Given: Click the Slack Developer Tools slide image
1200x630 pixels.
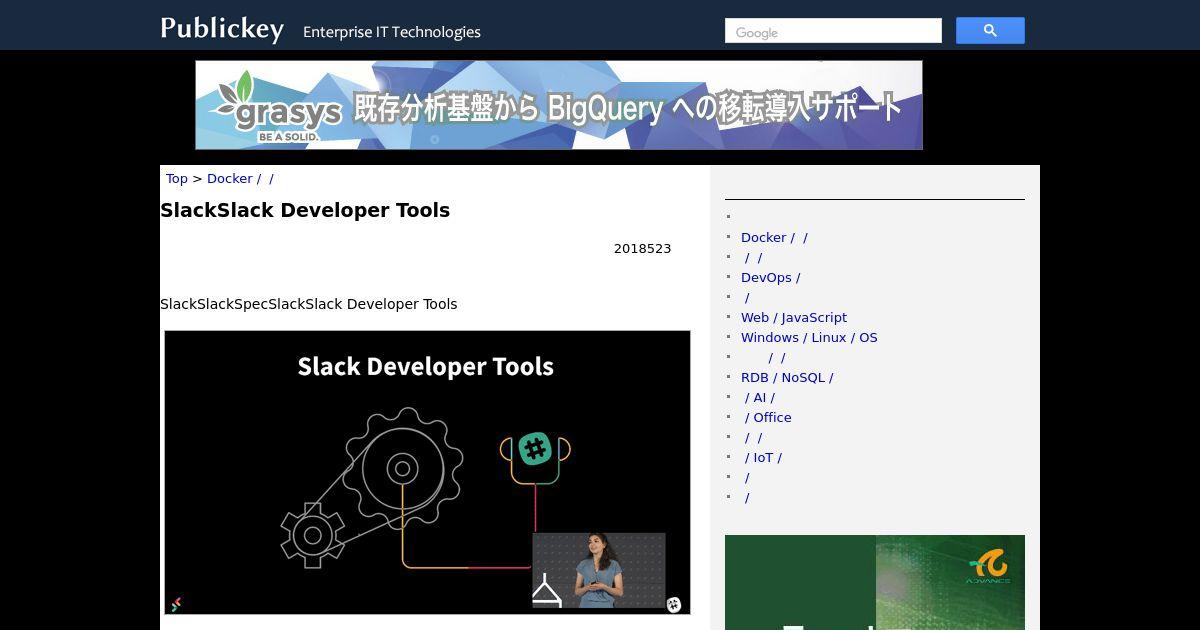Looking at the screenshot, I should pyautogui.click(x=427, y=472).
